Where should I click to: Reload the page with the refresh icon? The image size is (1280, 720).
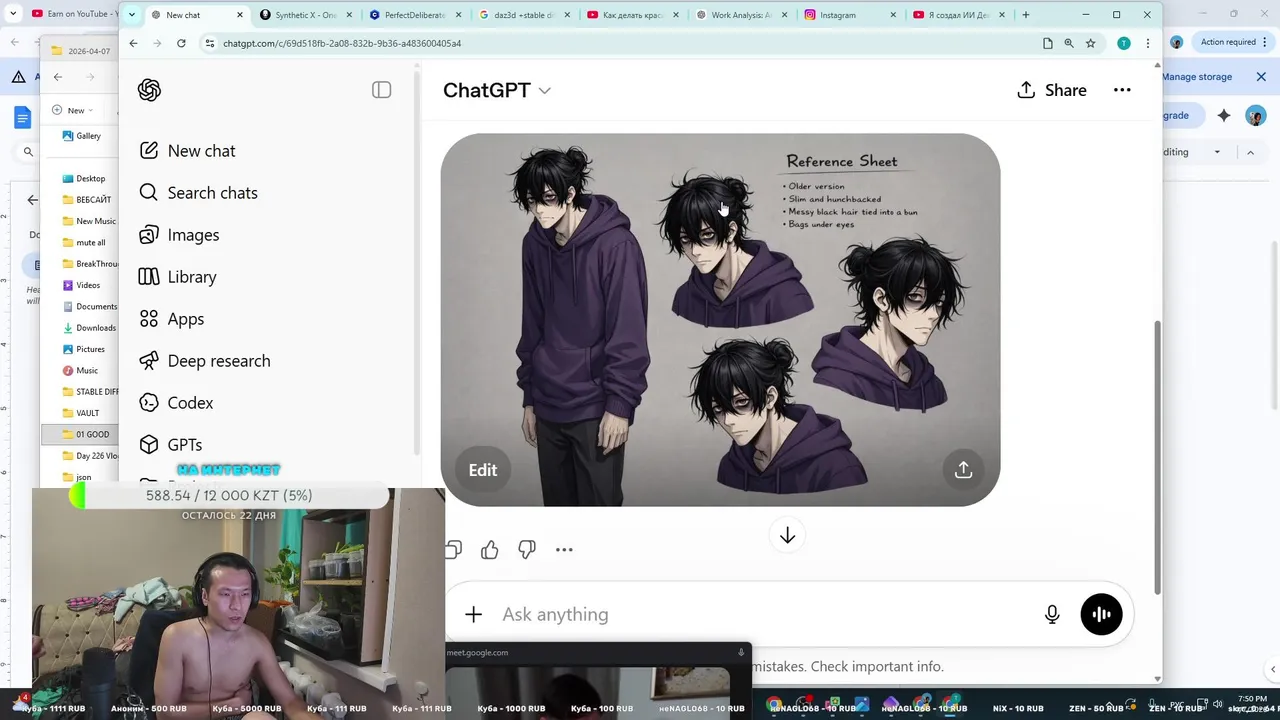click(181, 43)
